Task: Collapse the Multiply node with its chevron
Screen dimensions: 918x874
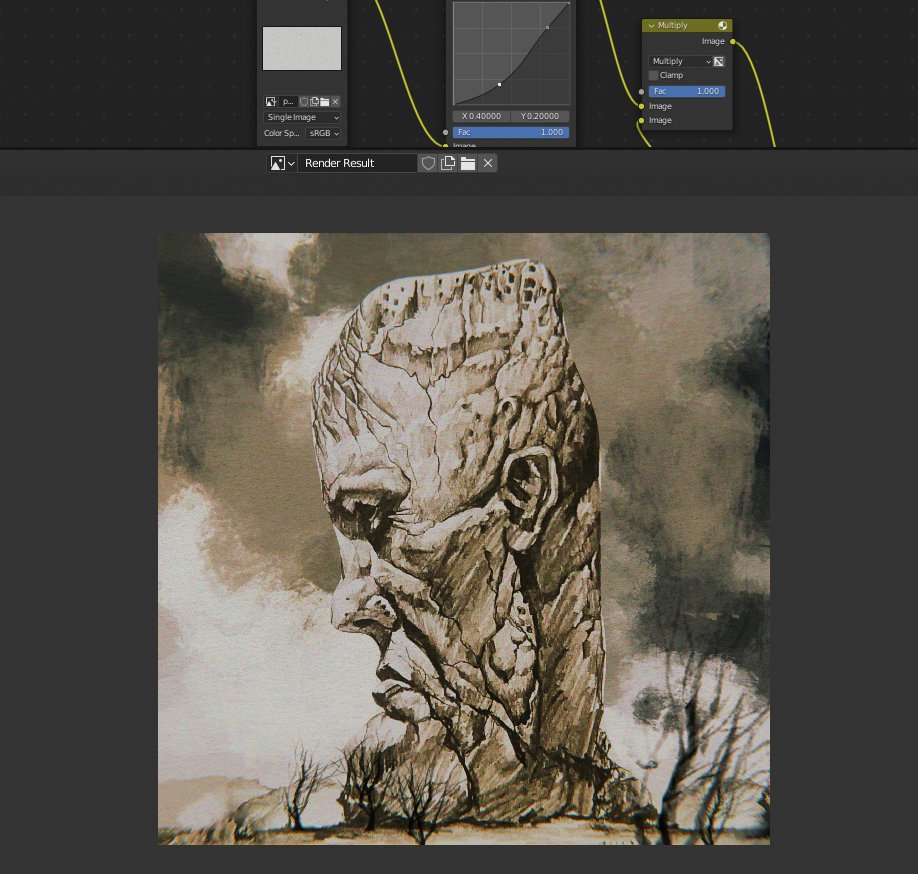Action: click(651, 26)
